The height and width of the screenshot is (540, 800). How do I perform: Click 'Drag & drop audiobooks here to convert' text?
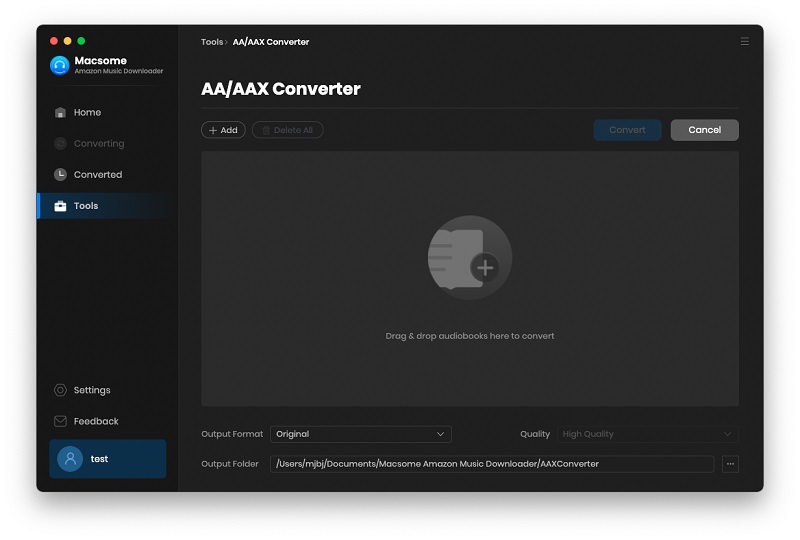469,336
